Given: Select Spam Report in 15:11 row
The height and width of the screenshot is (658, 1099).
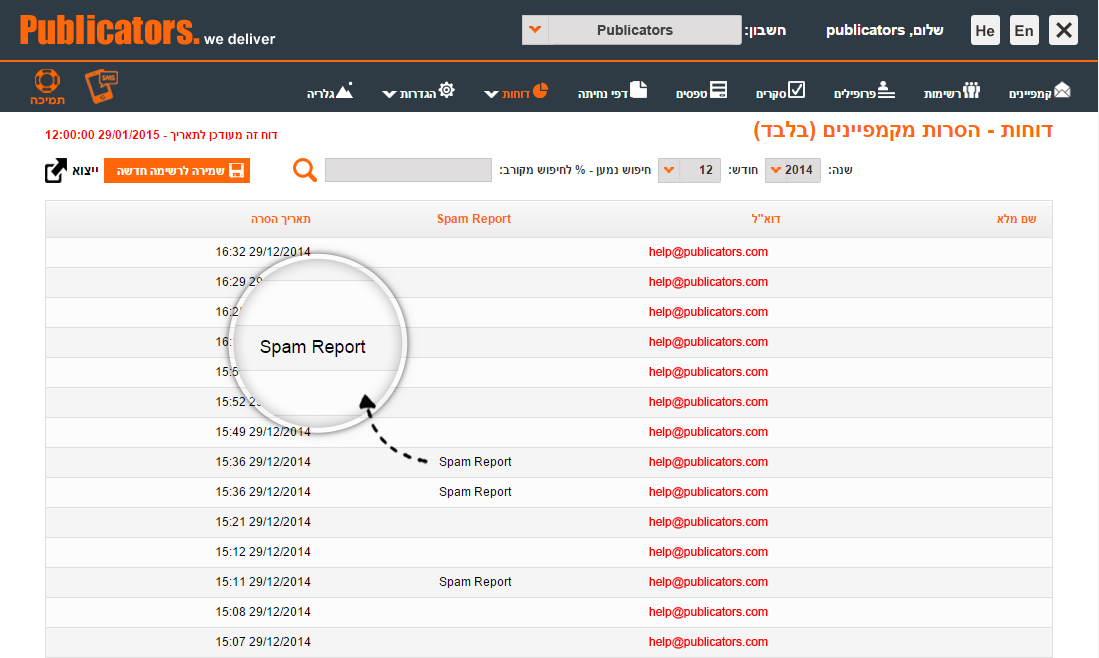Looking at the screenshot, I should pos(475,582).
